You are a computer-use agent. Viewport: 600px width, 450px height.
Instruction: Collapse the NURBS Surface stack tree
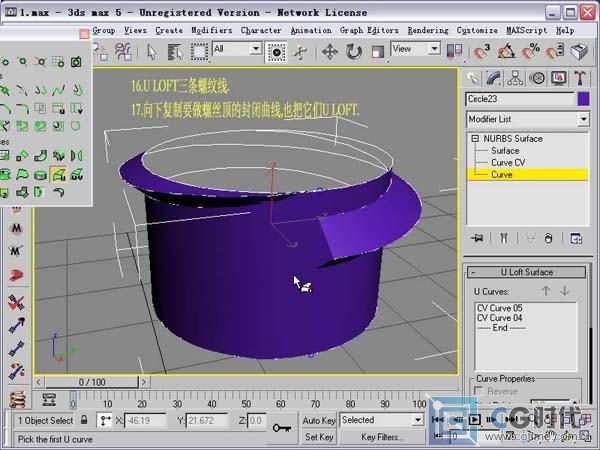click(x=475, y=139)
